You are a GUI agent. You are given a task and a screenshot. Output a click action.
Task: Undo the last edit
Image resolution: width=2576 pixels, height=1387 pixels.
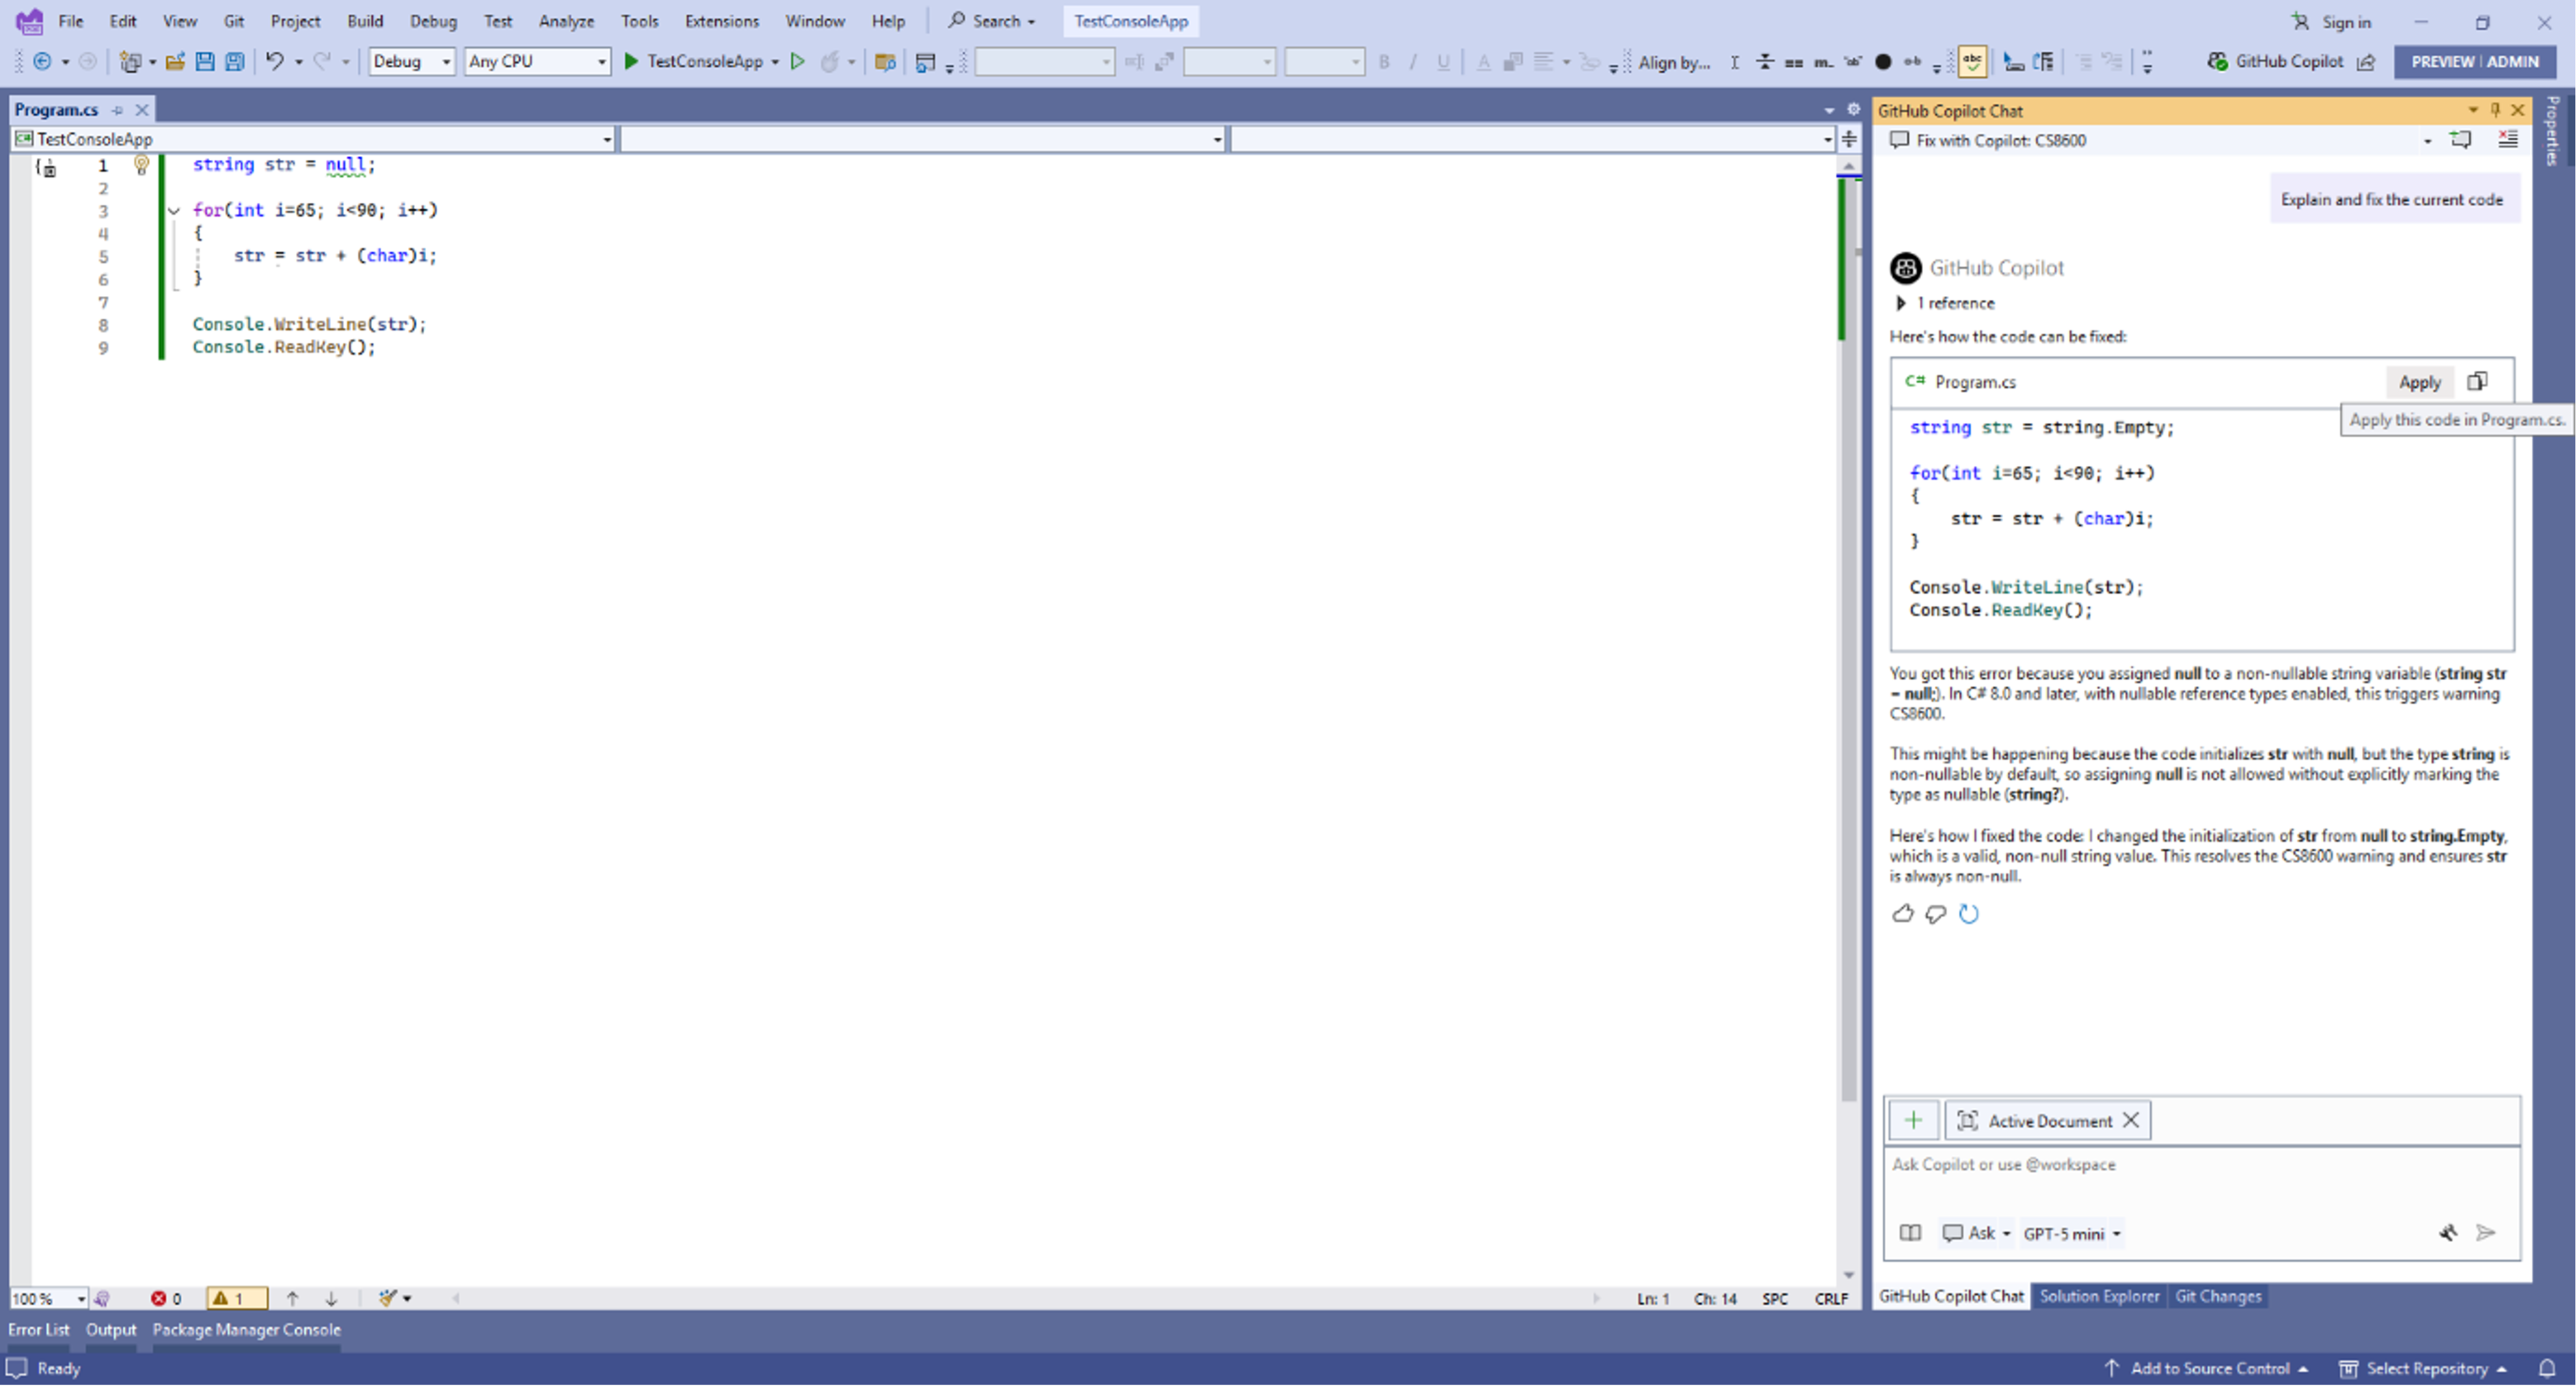pyautogui.click(x=276, y=61)
